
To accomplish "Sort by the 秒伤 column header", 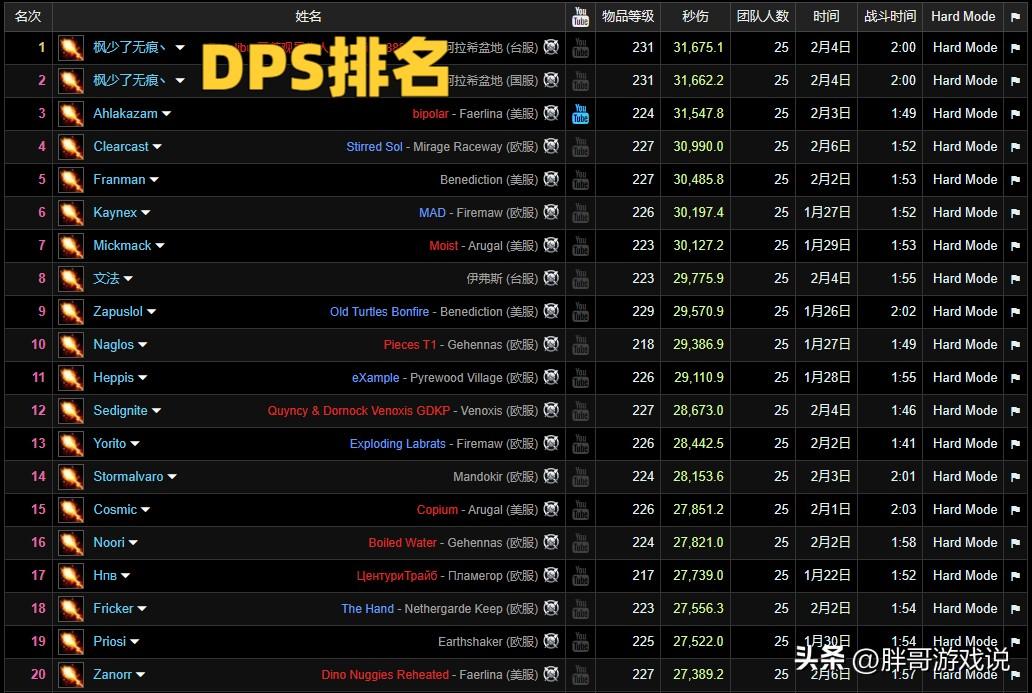I will coord(695,17).
